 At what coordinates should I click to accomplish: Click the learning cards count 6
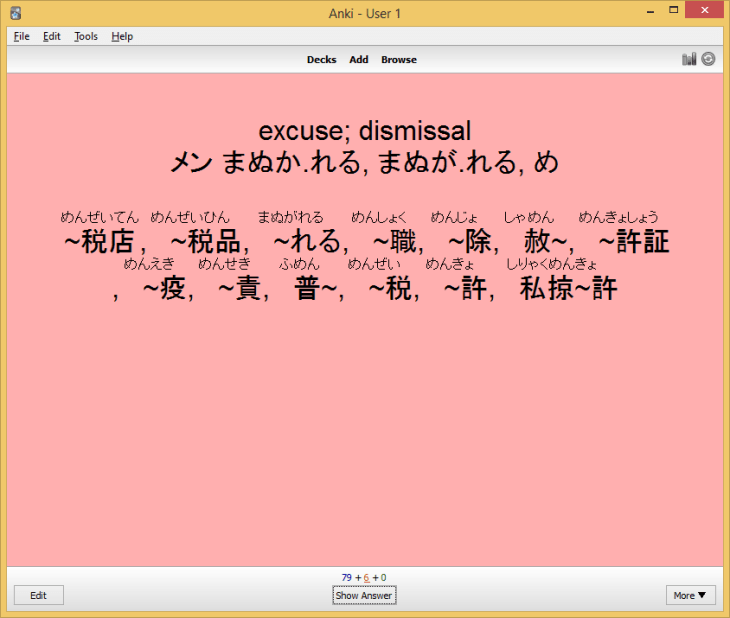(366, 578)
